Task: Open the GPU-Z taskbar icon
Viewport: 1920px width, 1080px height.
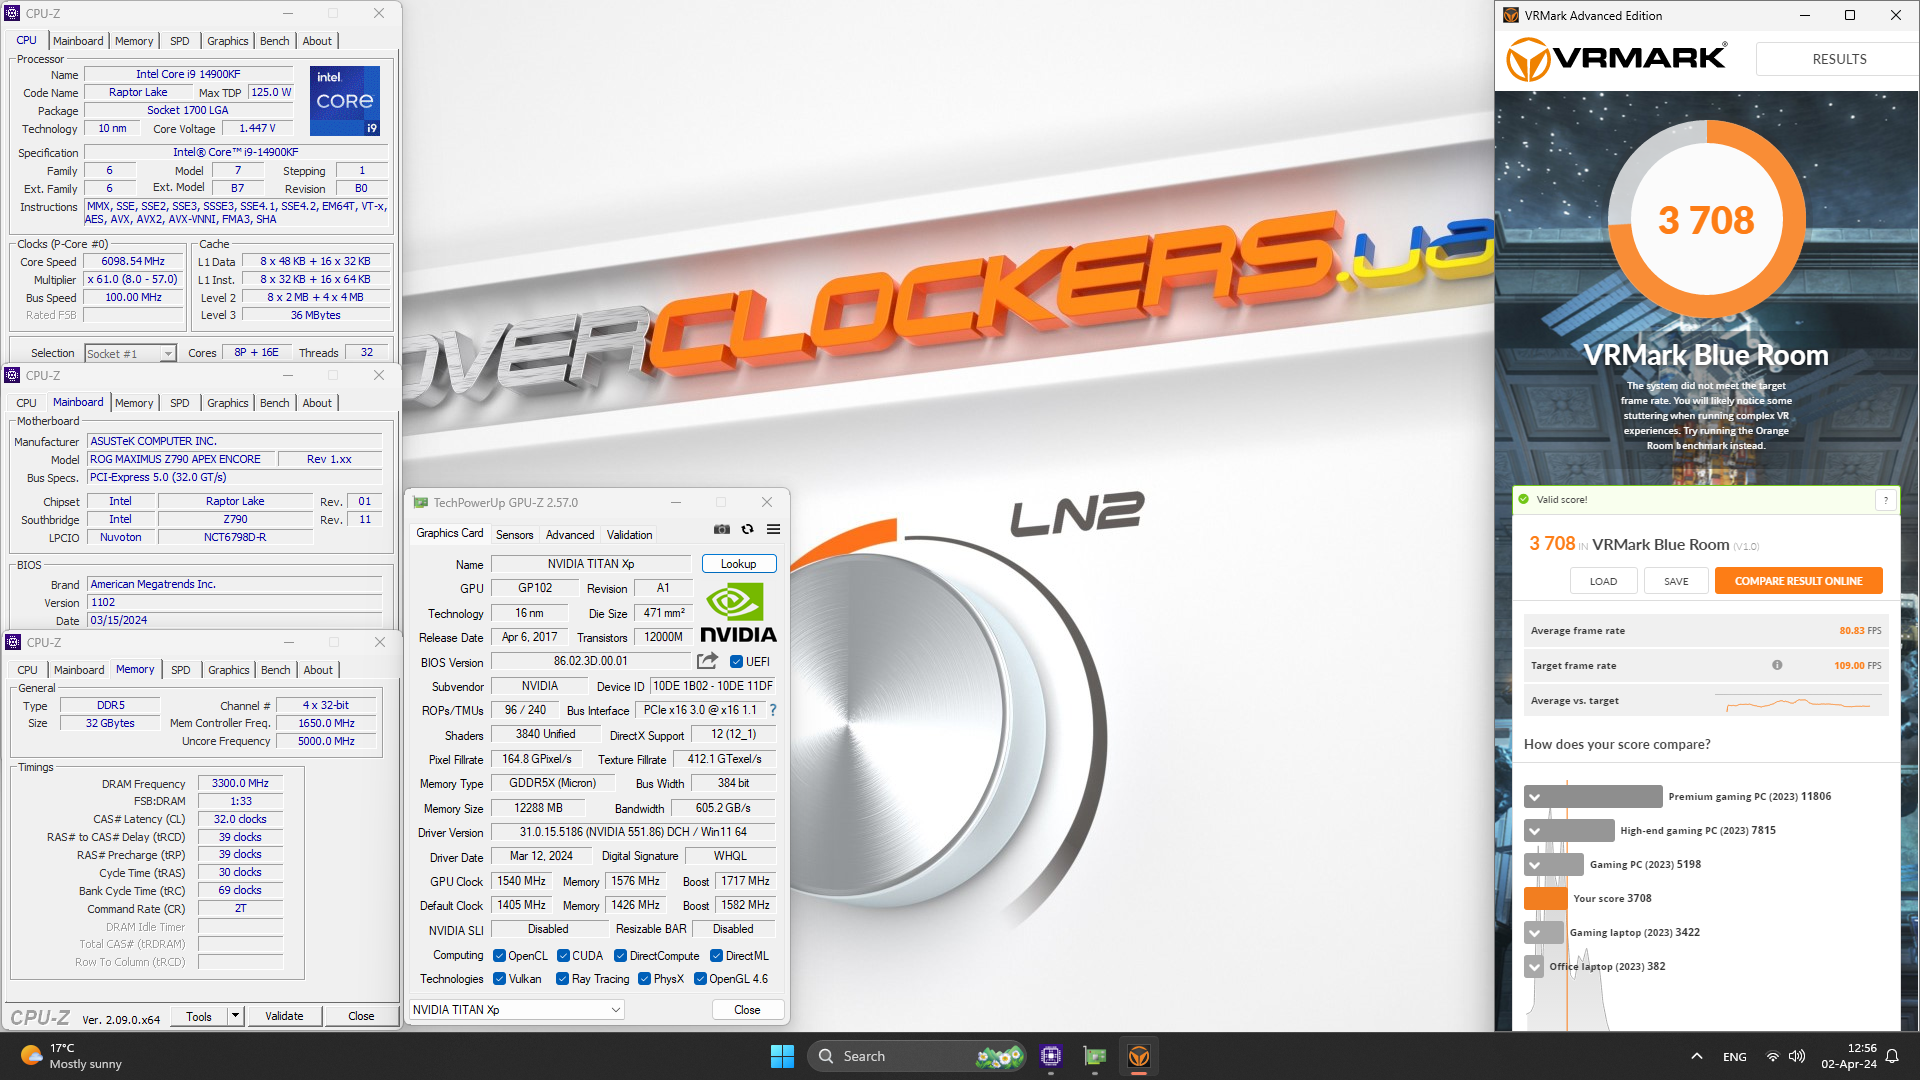Action: pyautogui.click(x=1095, y=1056)
